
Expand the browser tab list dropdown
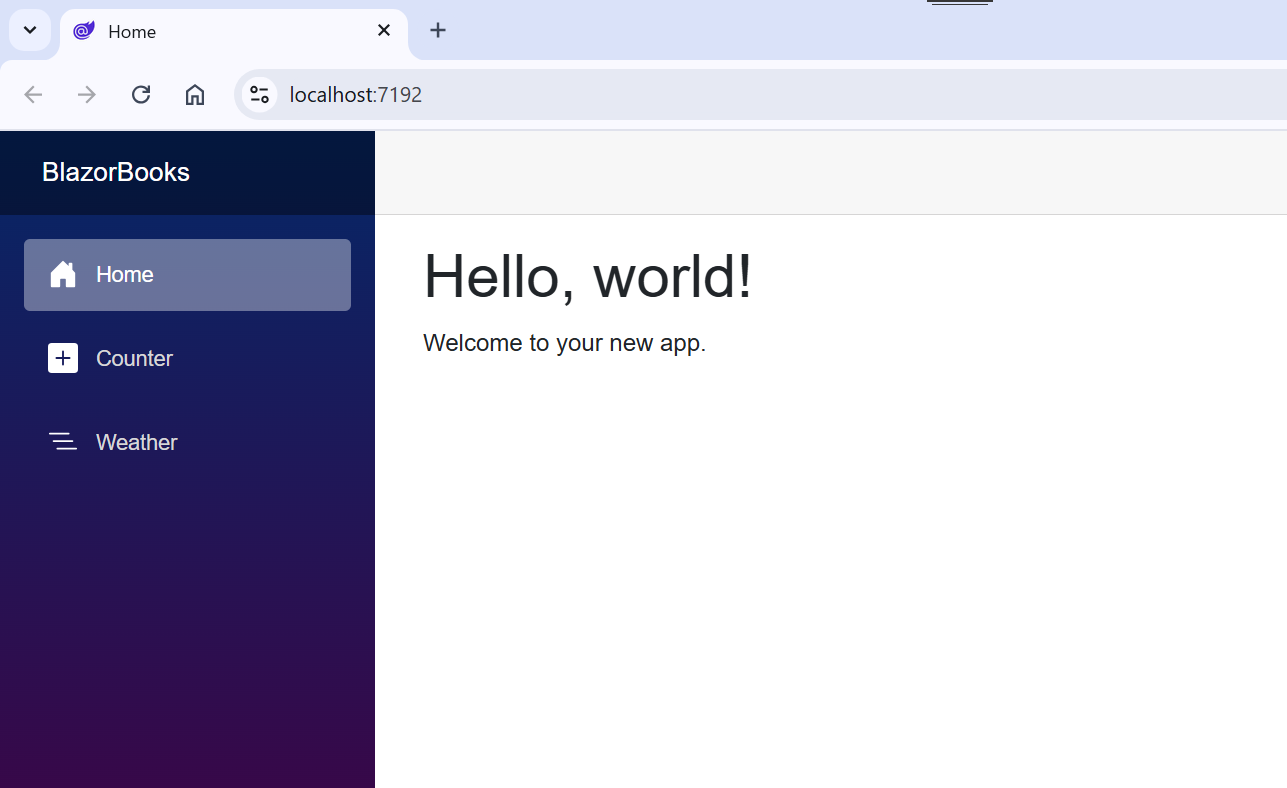click(x=29, y=30)
